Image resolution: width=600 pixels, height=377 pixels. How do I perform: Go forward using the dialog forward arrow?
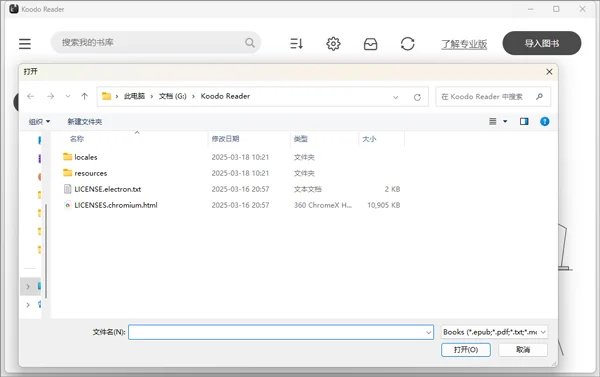point(51,96)
